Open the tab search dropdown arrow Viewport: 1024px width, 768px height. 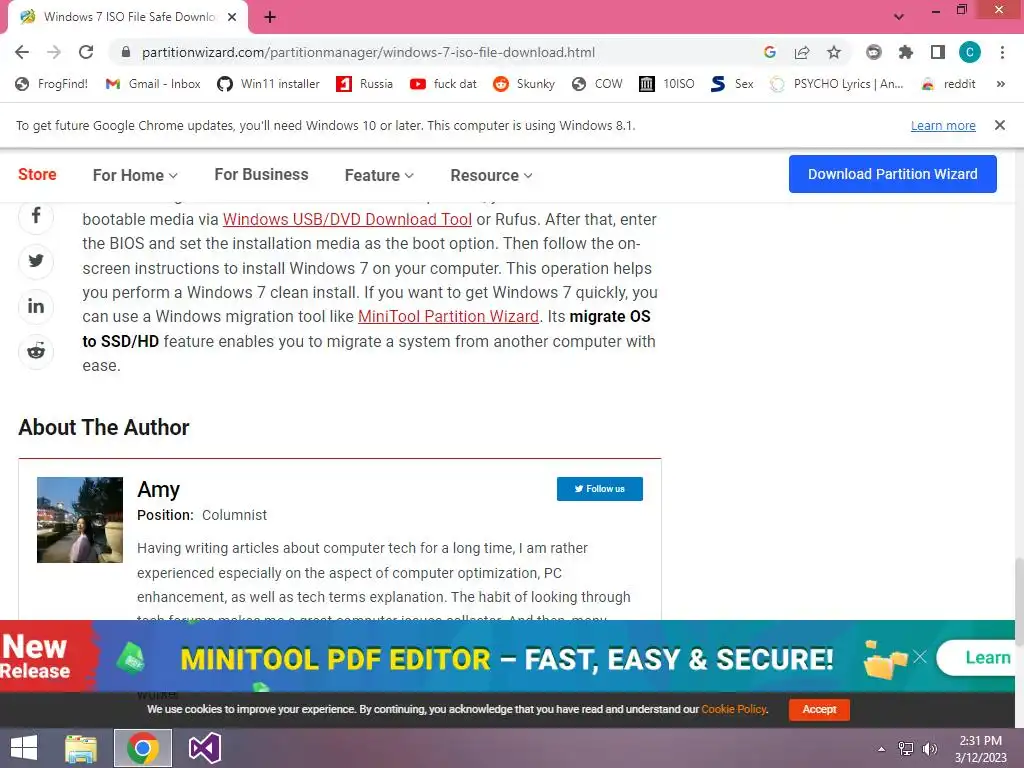coord(899,17)
